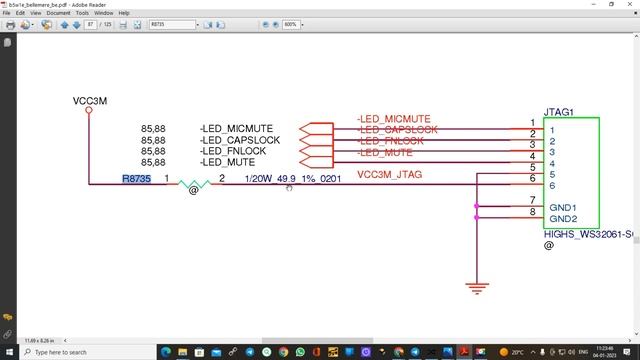Go to next page with down arrow
Viewport: 640px width, 360px height.
coord(76,25)
